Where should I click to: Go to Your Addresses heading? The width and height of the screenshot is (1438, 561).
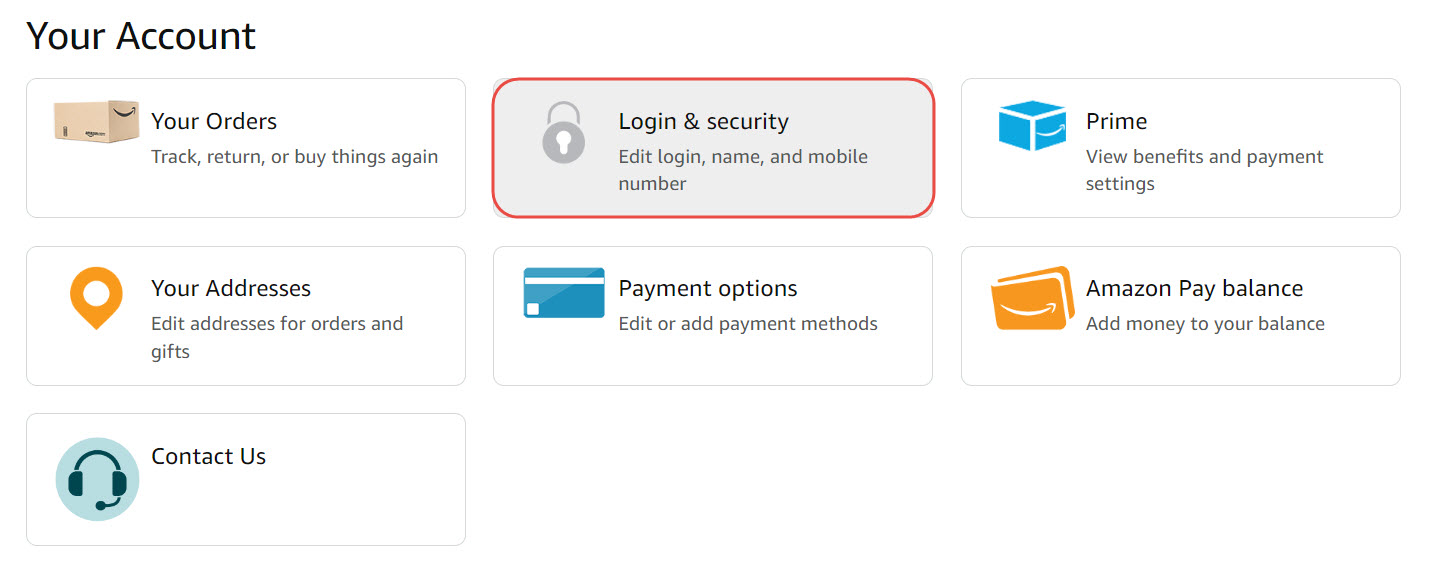click(x=231, y=288)
